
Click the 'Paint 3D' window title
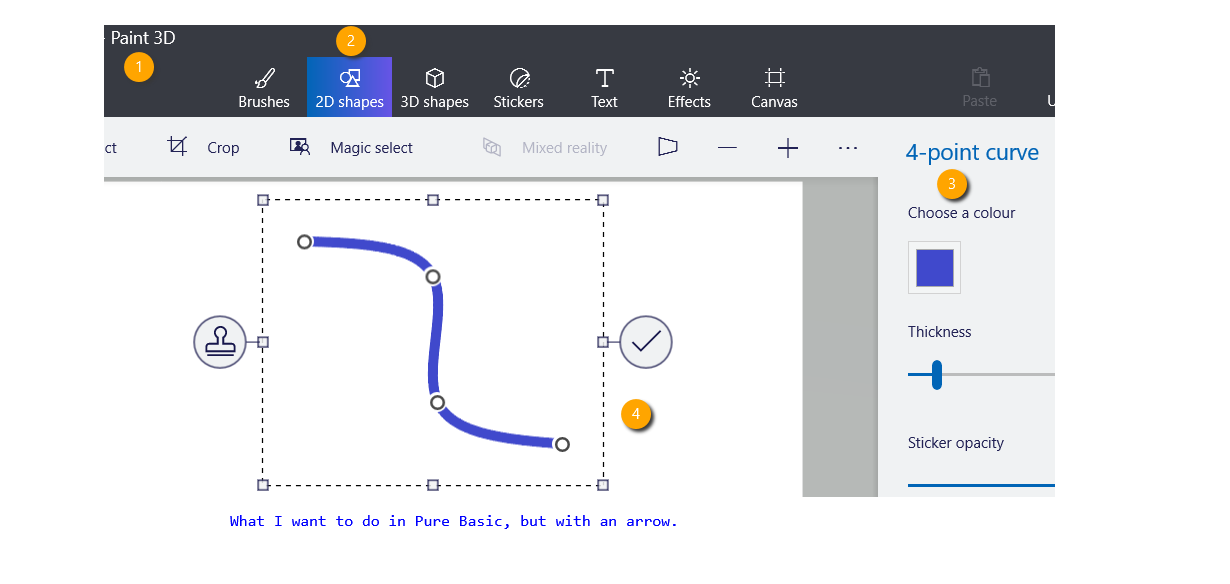142,38
